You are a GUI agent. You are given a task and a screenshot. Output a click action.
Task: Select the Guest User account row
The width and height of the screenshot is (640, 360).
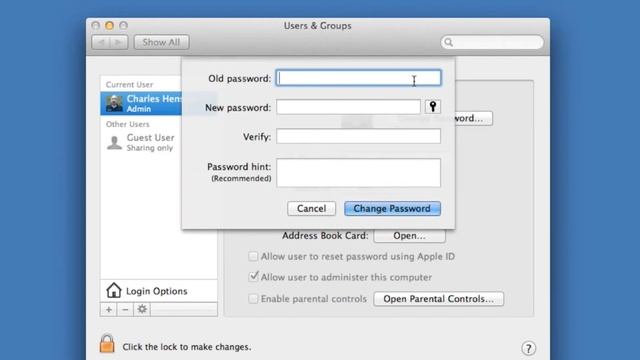click(x=141, y=142)
